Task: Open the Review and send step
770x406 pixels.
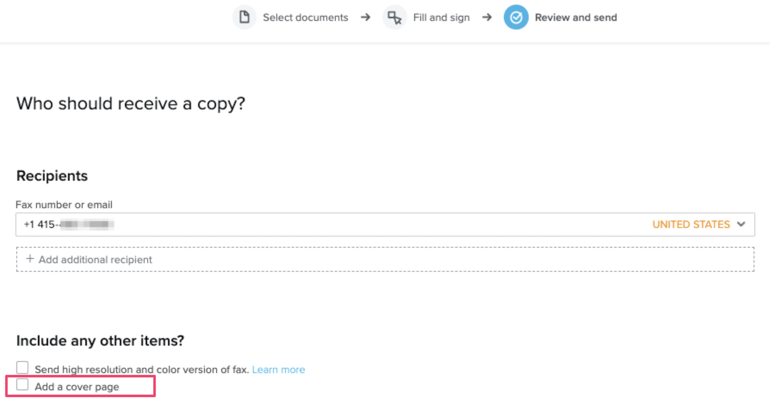Action: [576, 18]
